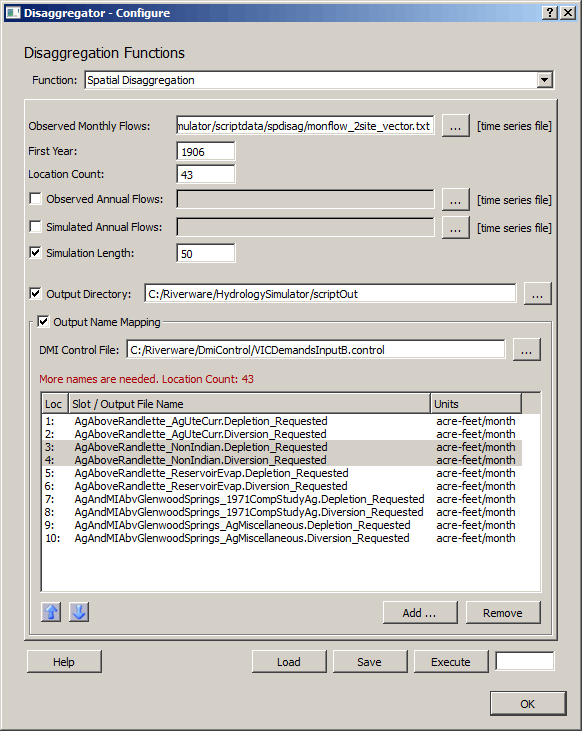Click browse button beside Observed Annual Flows

(456, 200)
